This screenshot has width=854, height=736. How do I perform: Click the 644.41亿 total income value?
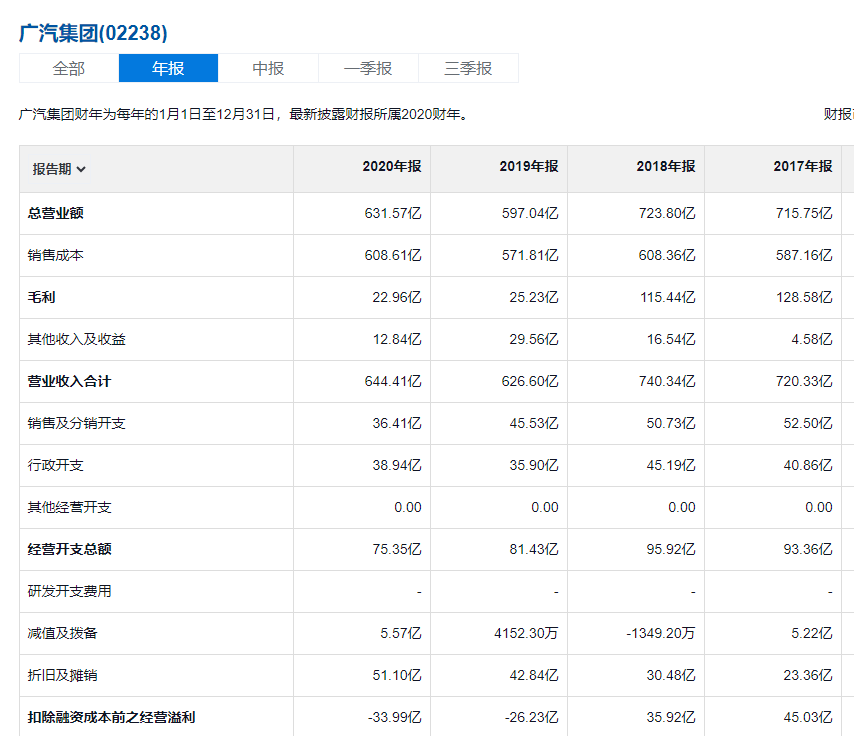pyautogui.click(x=393, y=381)
